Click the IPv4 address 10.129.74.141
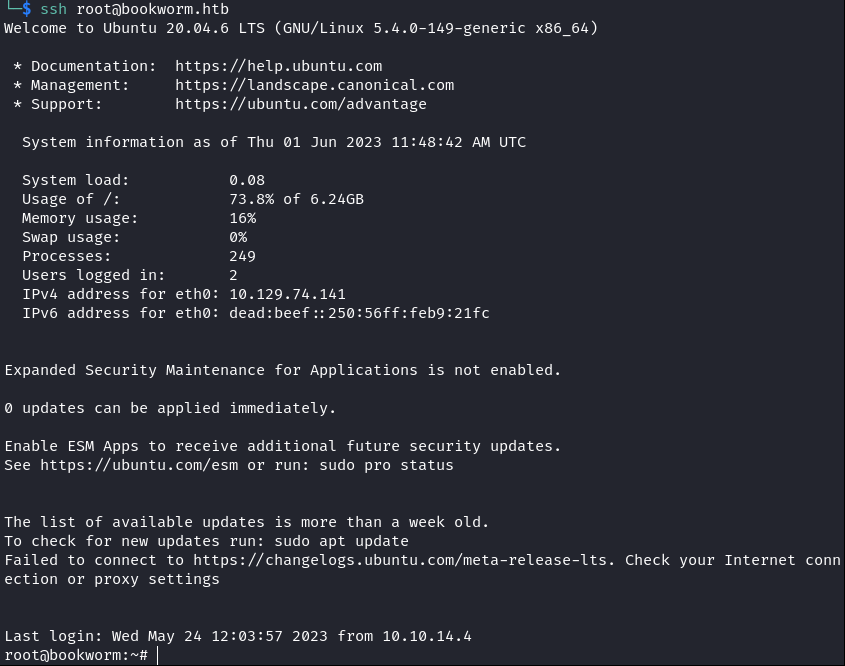 [x=287, y=294]
